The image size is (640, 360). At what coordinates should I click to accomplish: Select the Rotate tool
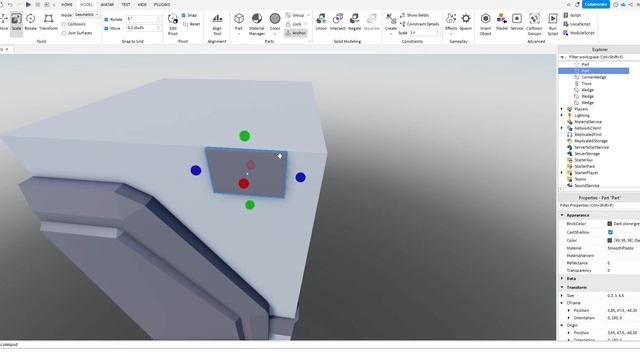pyautogui.click(x=31, y=22)
